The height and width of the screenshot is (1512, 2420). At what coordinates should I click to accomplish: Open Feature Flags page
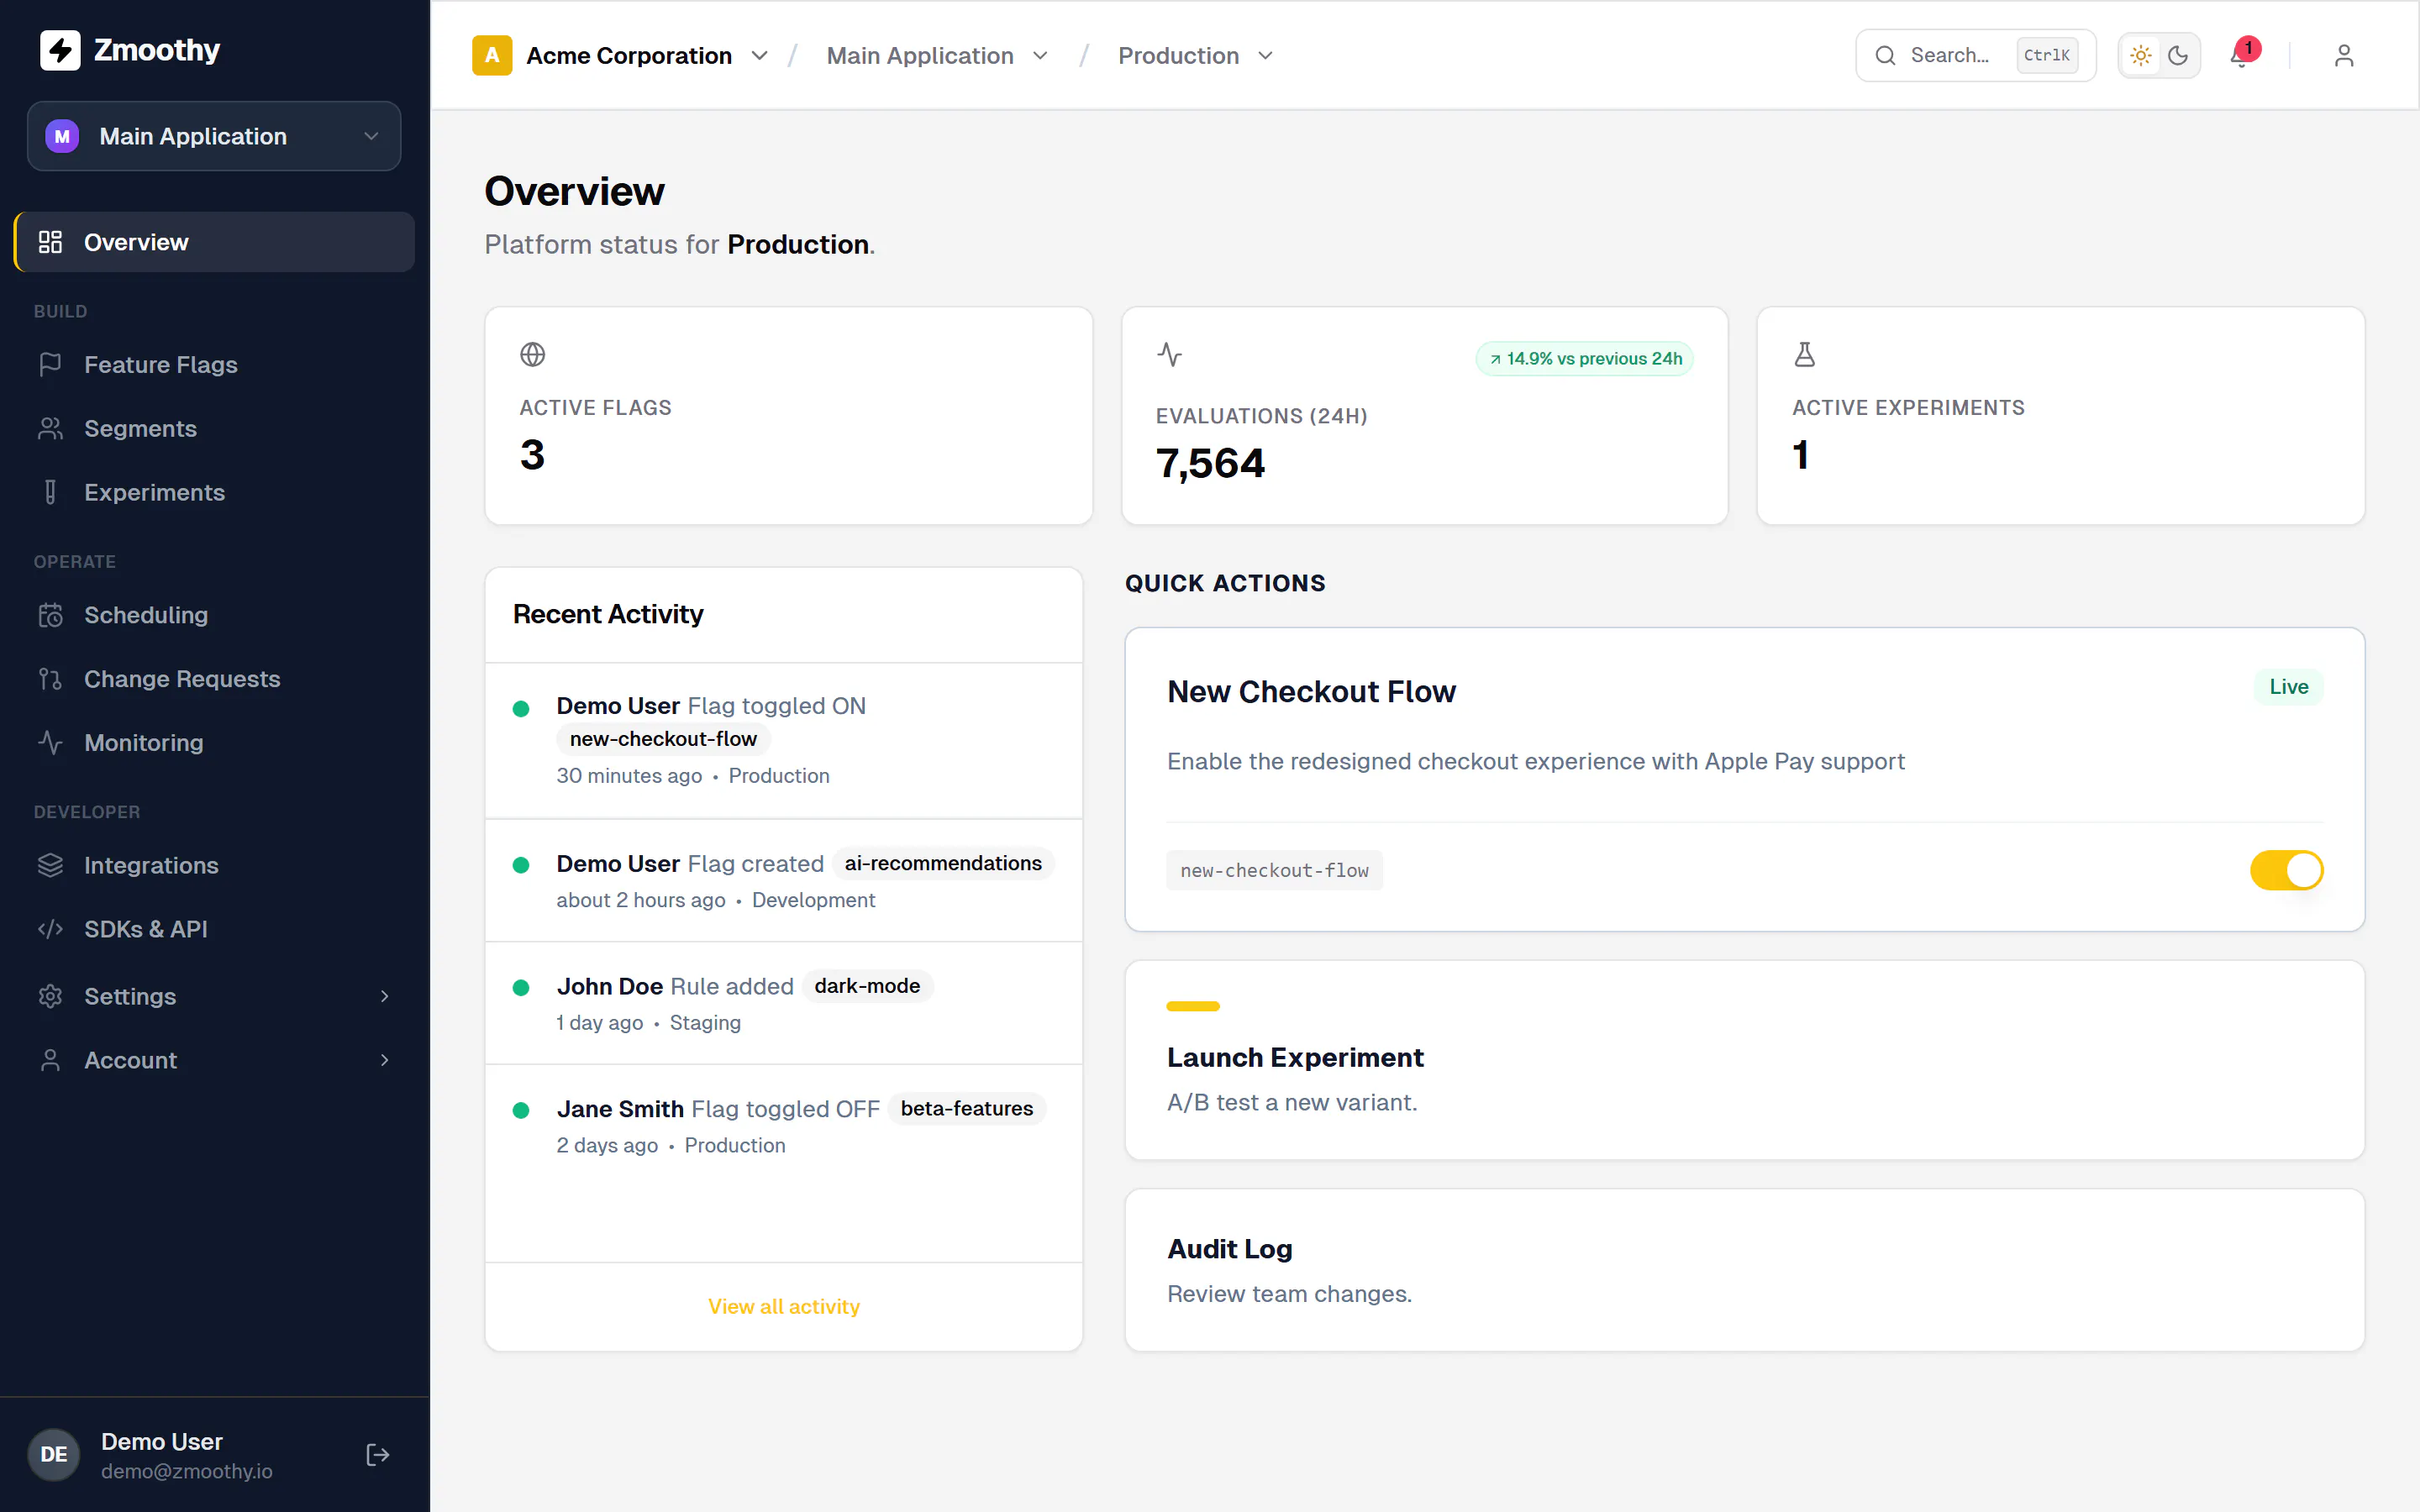[x=214, y=365]
